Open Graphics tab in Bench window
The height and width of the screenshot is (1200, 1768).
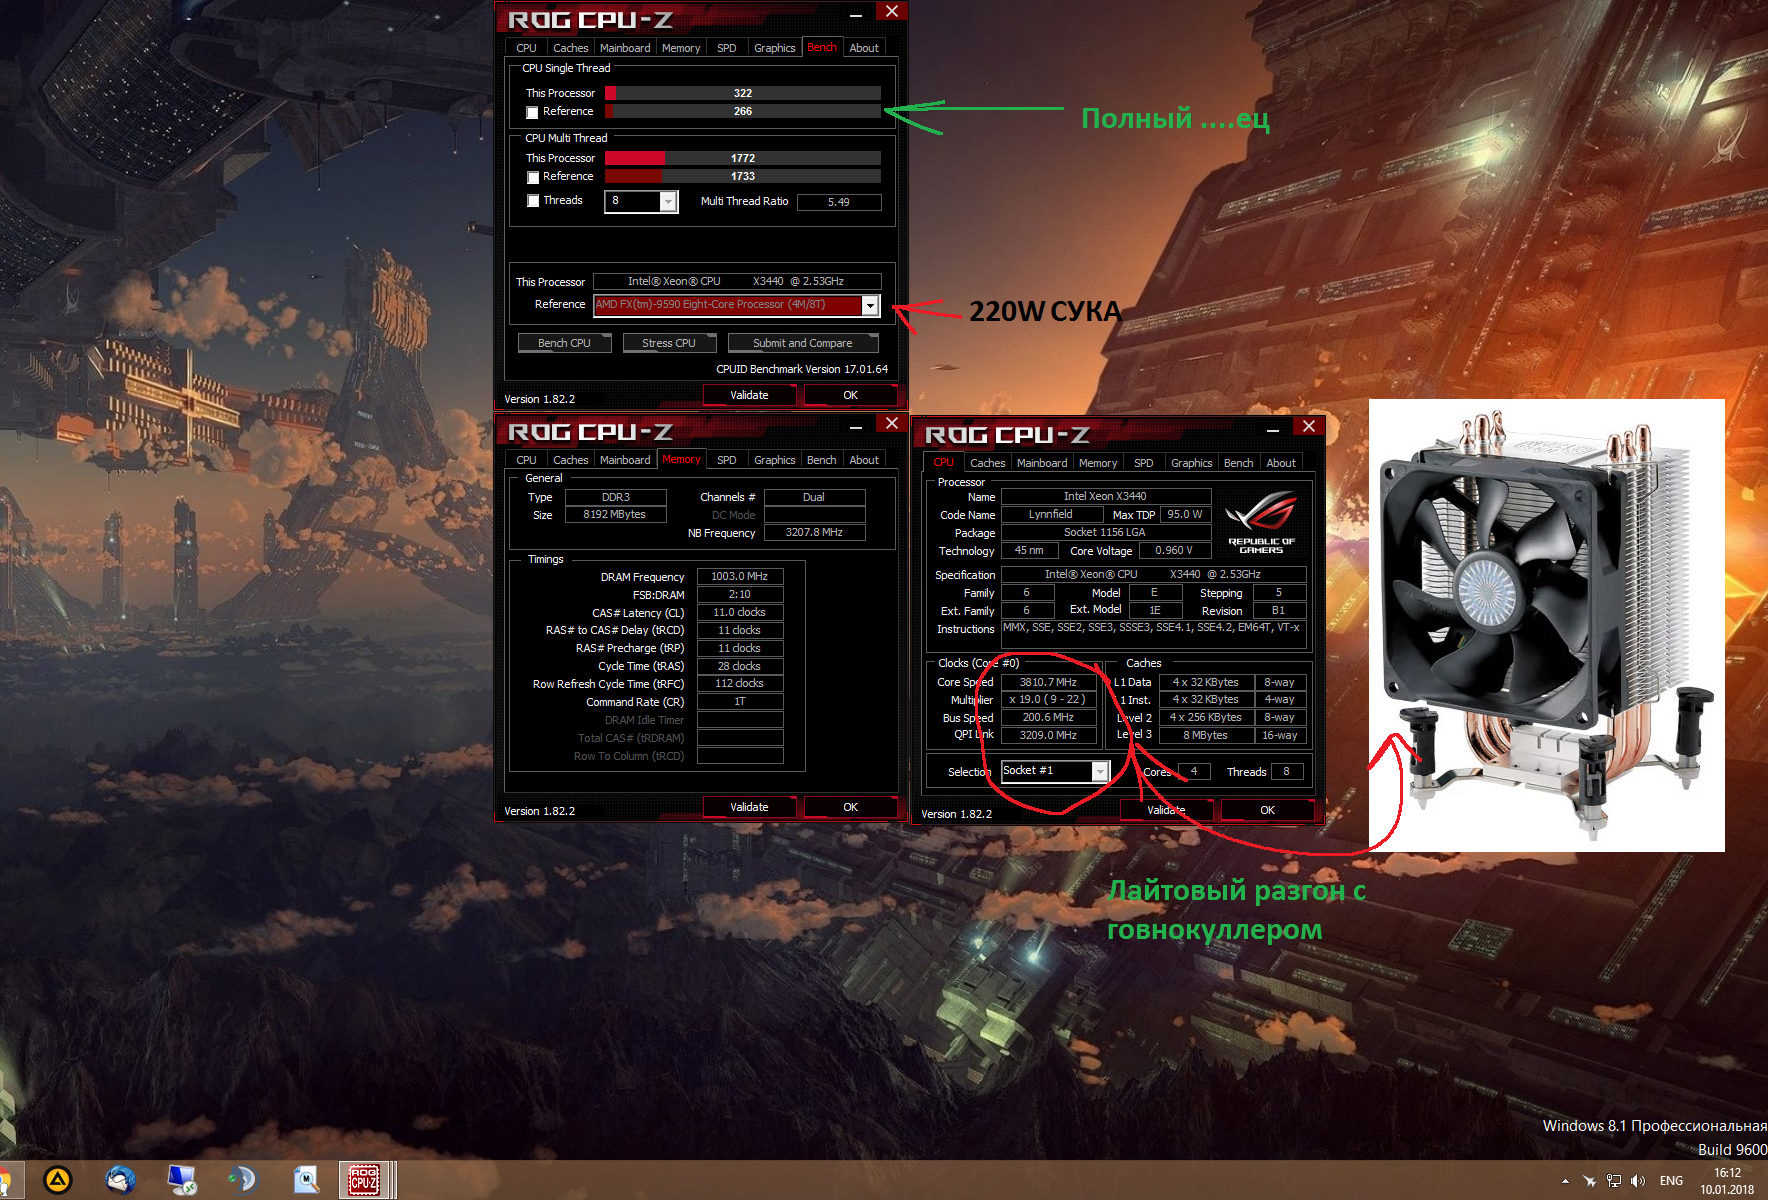click(775, 48)
